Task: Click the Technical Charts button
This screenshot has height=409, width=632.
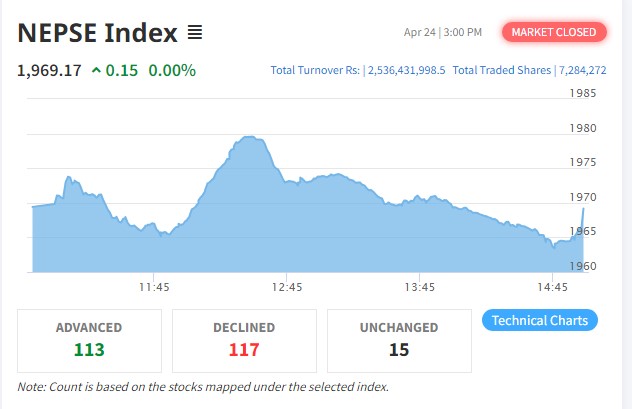Action: (x=540, y=320)
